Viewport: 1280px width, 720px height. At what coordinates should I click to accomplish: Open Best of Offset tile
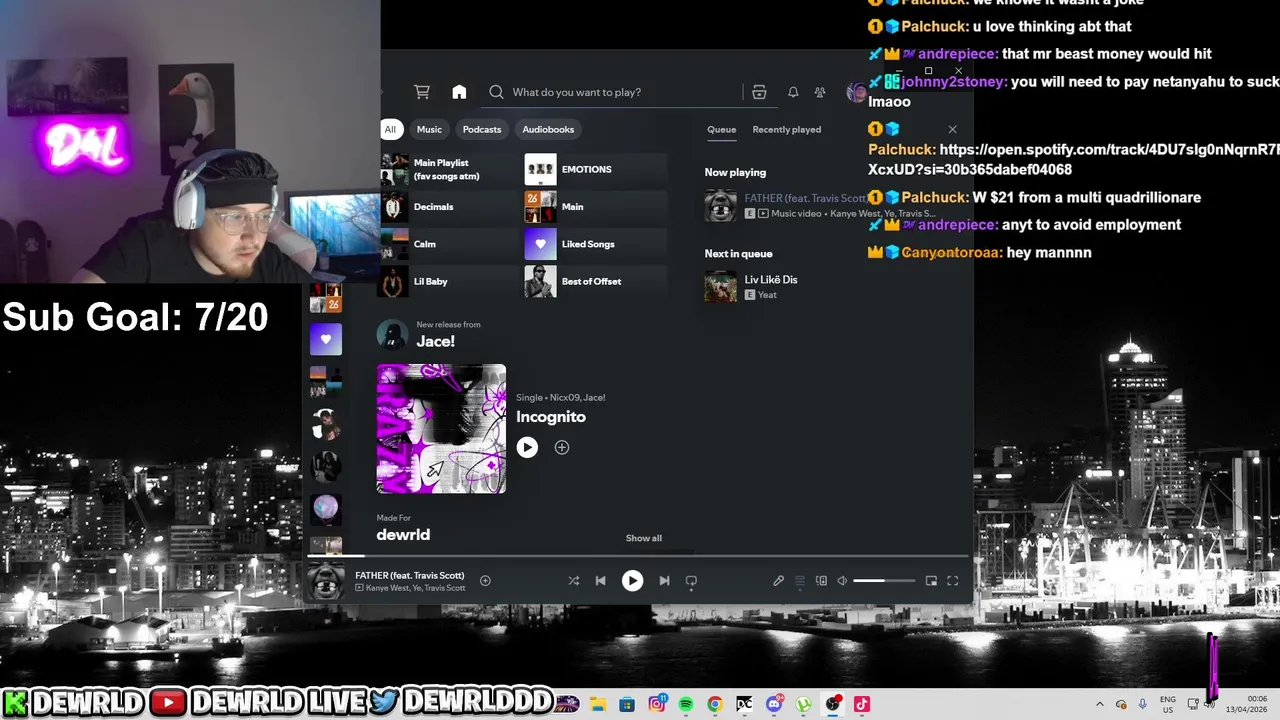[595, 281]
